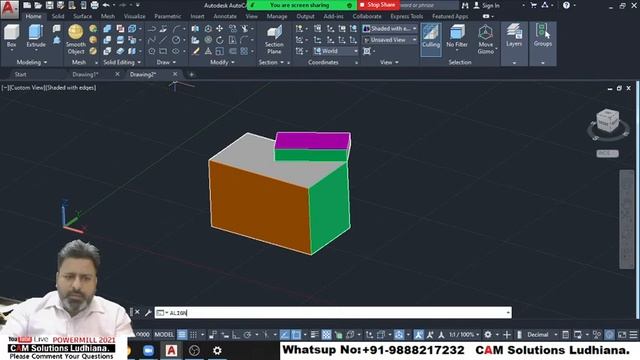Toggle grid display in status bar

[182, 335]
